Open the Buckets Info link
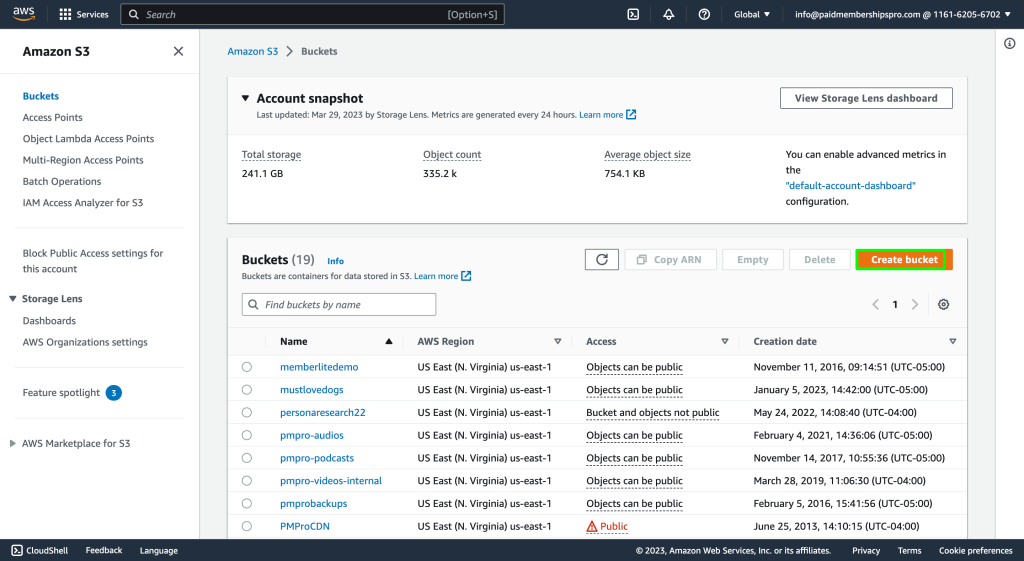1024x561 pixels. tap(335, 261)
